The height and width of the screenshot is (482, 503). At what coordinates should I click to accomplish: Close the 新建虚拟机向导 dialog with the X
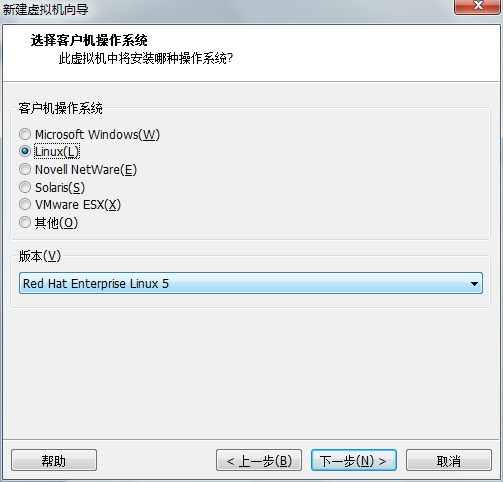pos(478,6)
